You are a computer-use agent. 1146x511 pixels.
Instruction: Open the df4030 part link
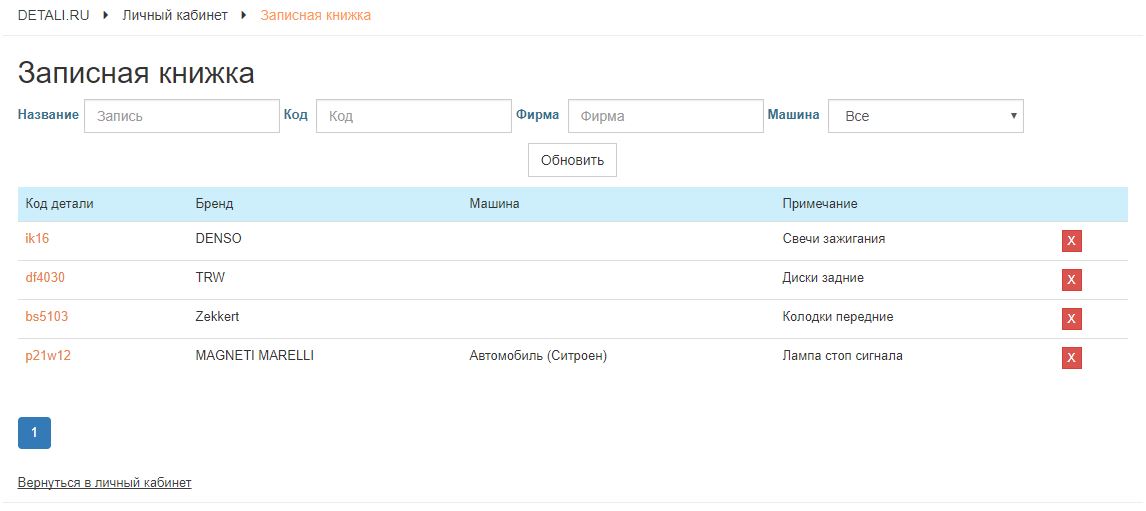(45, 278)
